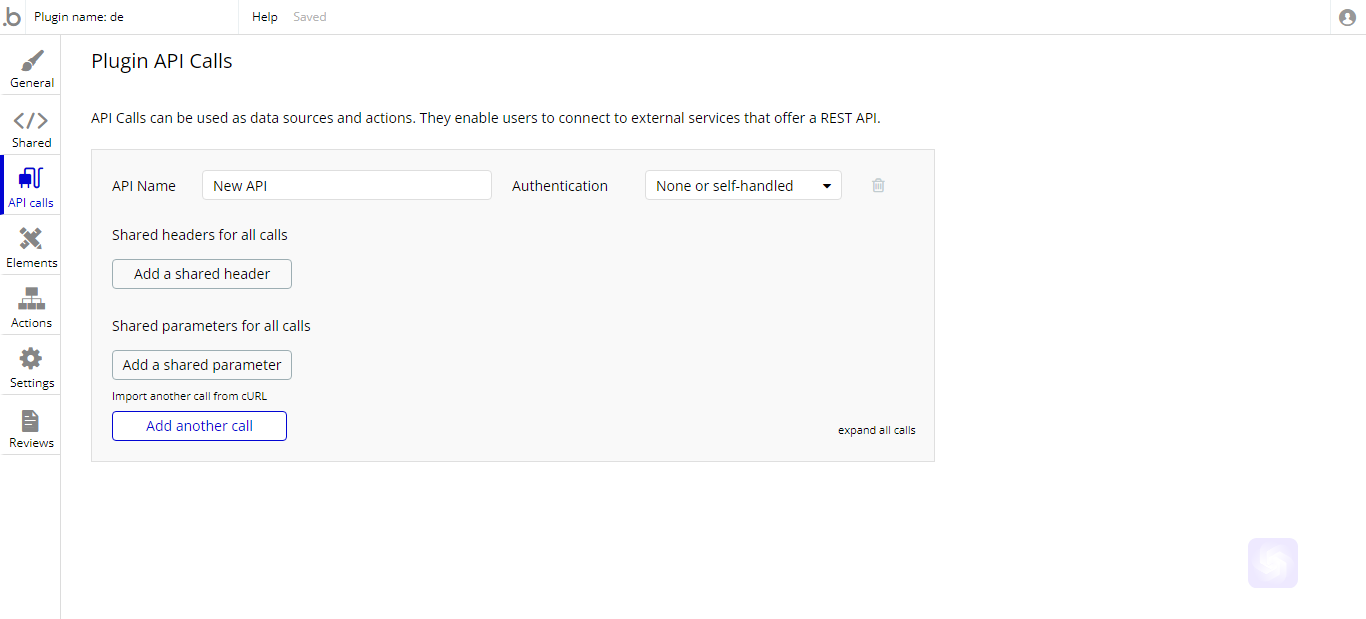
Task: Open the General tab paintbrush icon
Action: pos(32,61)
